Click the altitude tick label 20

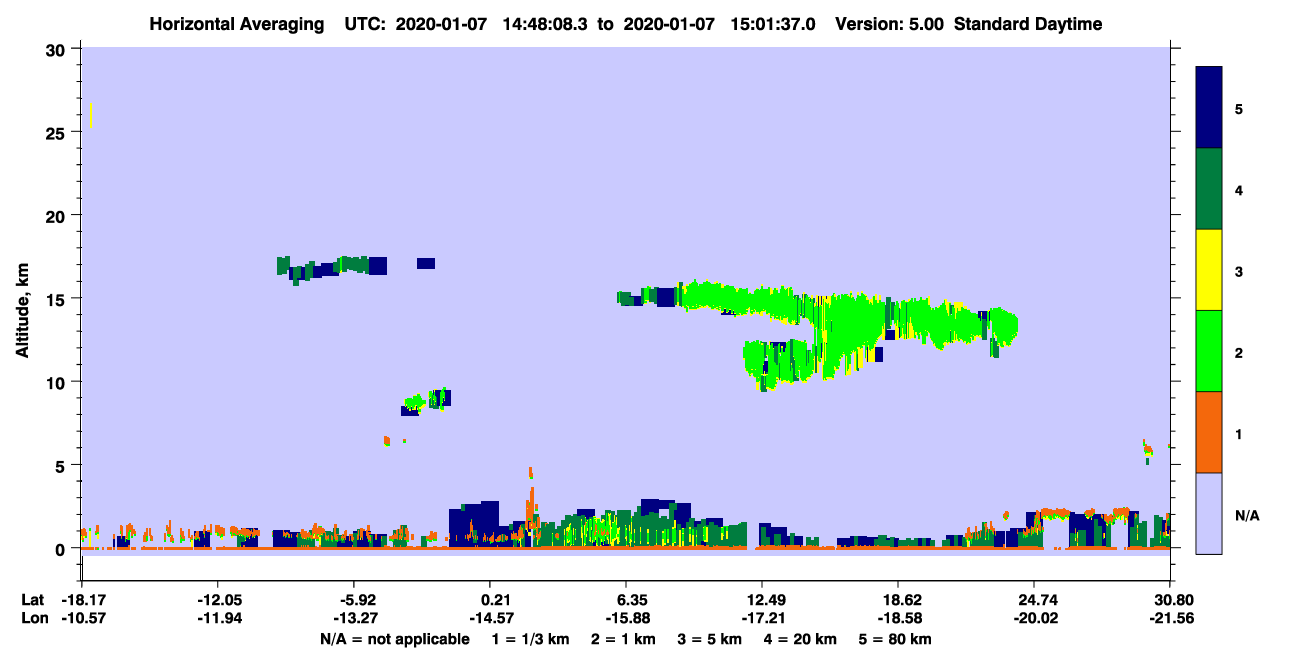(57, 215)
